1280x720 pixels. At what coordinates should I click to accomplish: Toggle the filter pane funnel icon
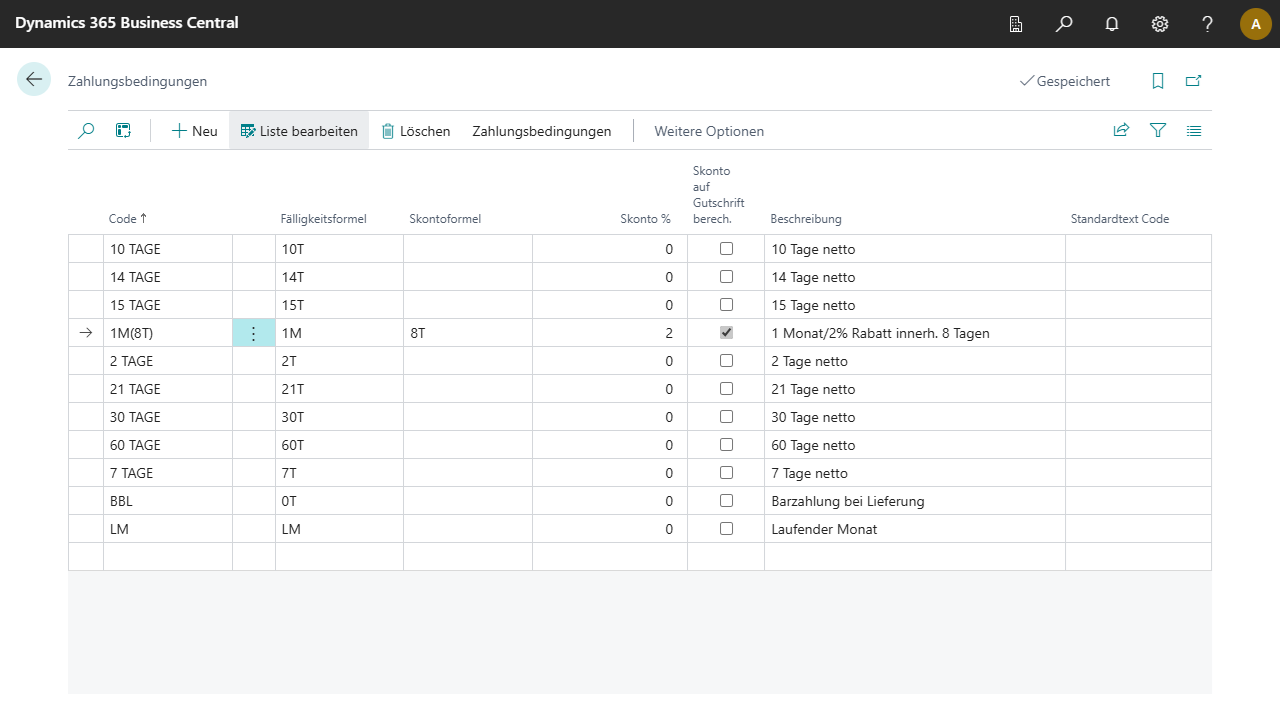pyautogui.click(x=1158, y=131)
